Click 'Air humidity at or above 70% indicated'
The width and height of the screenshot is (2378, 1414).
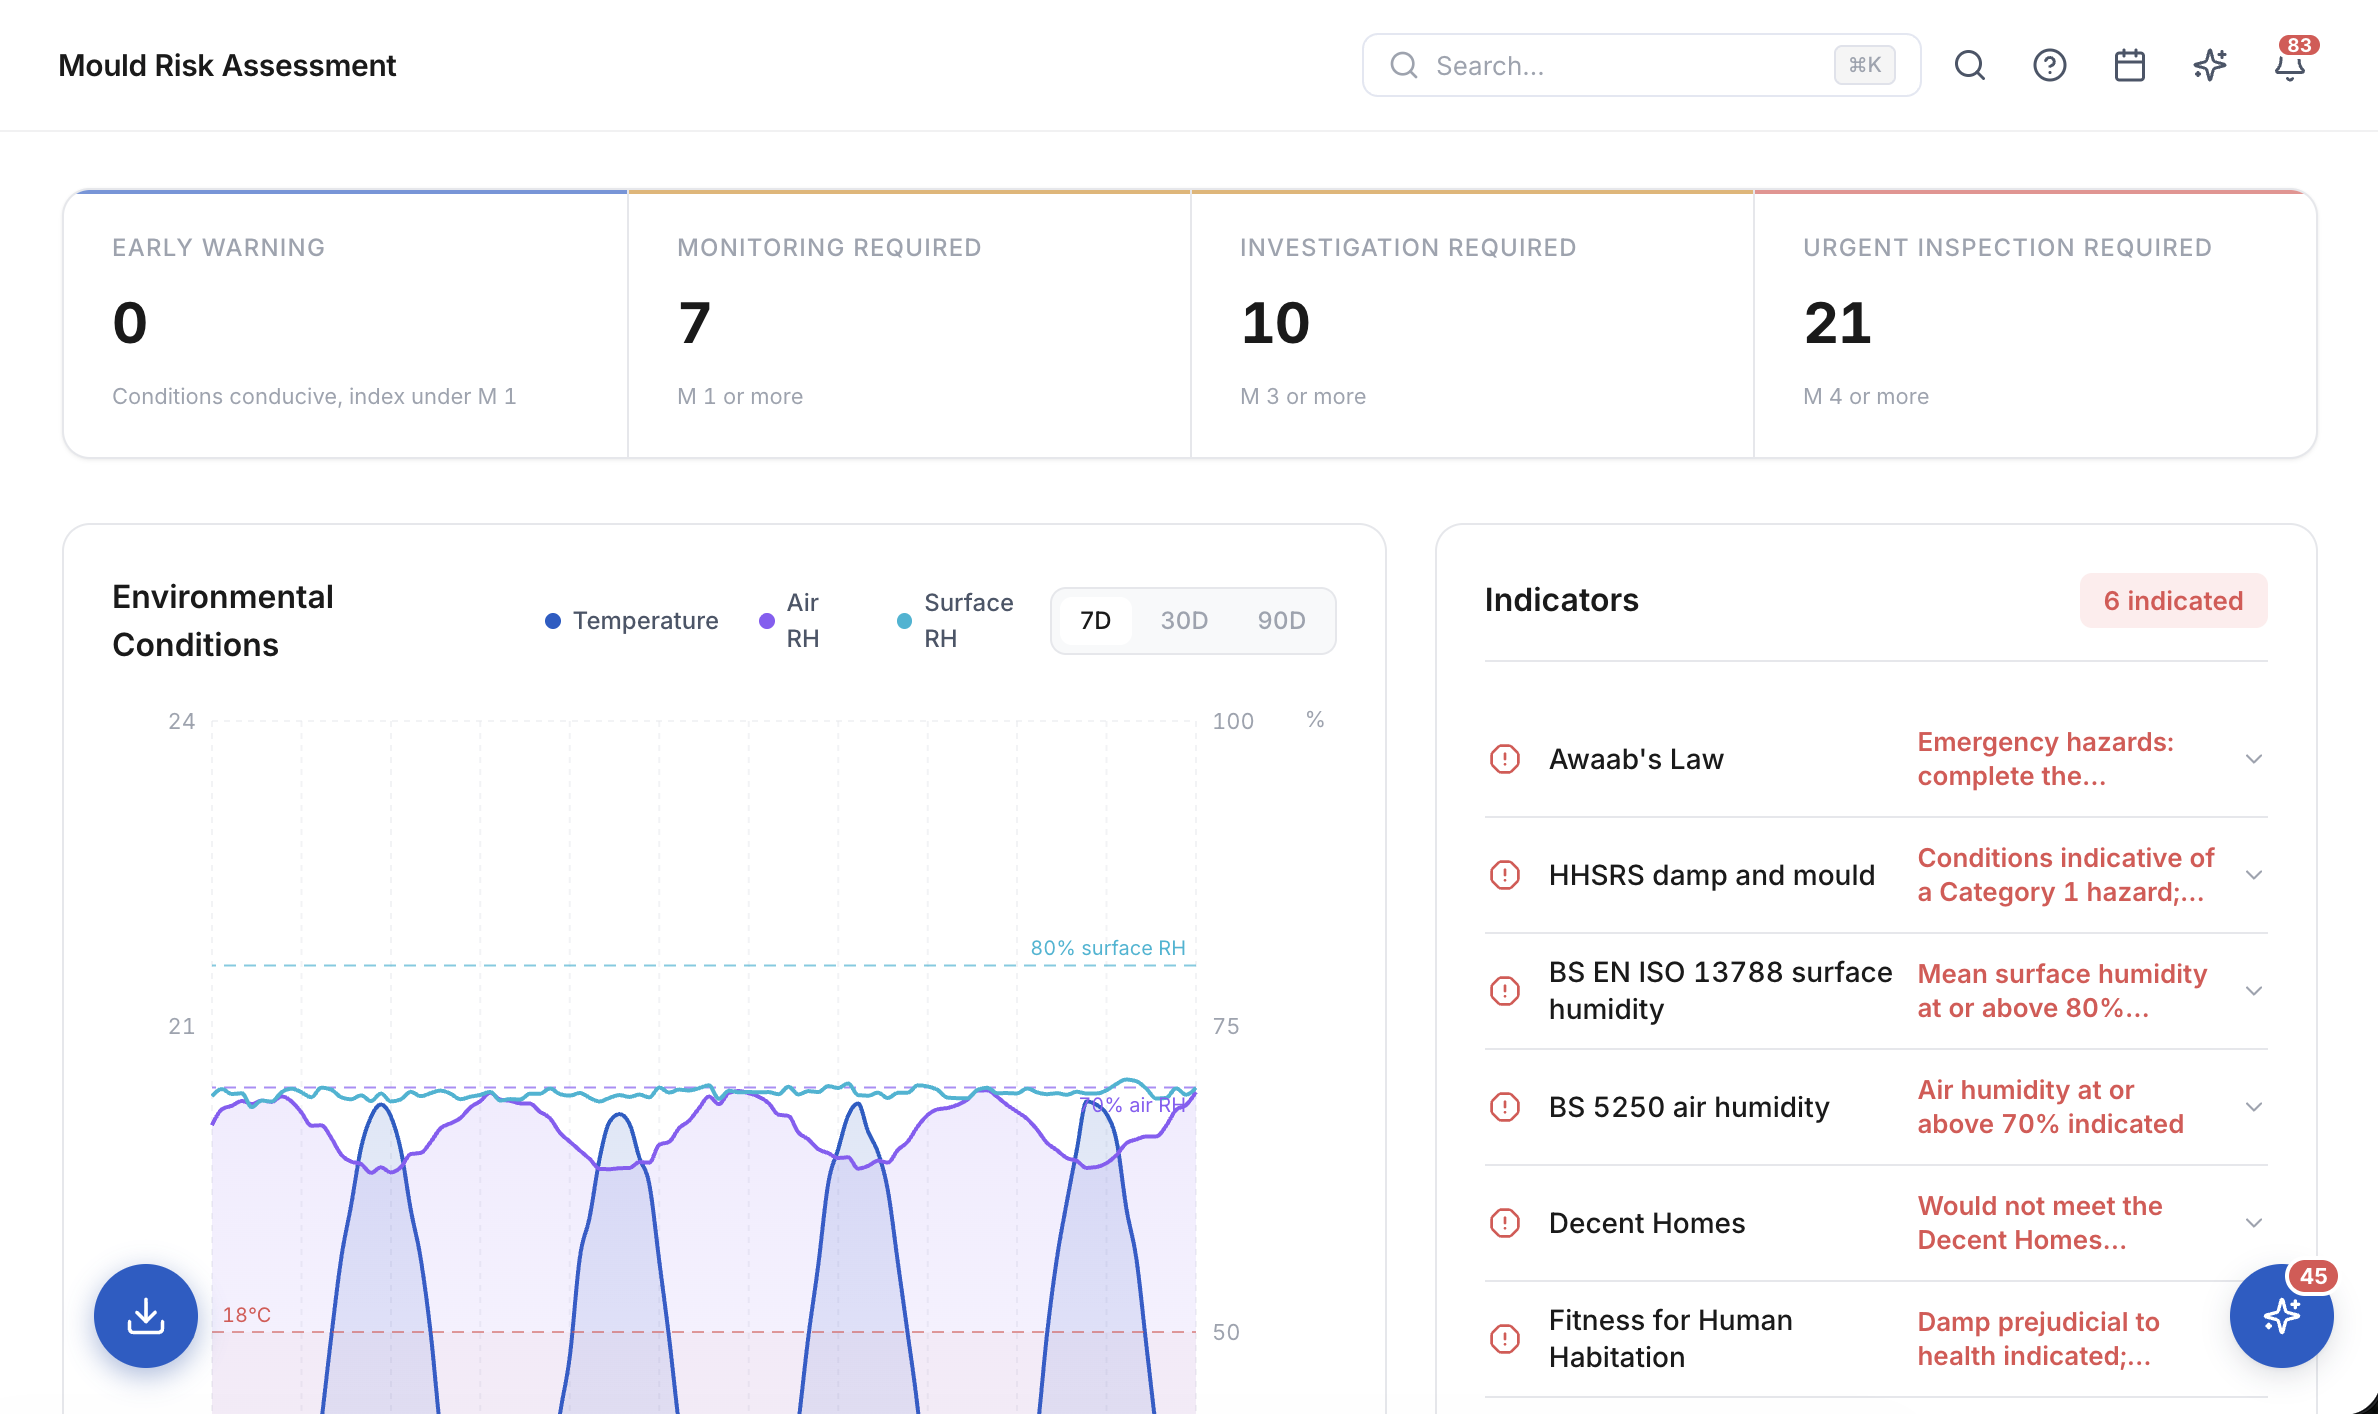[2050, 1107]
